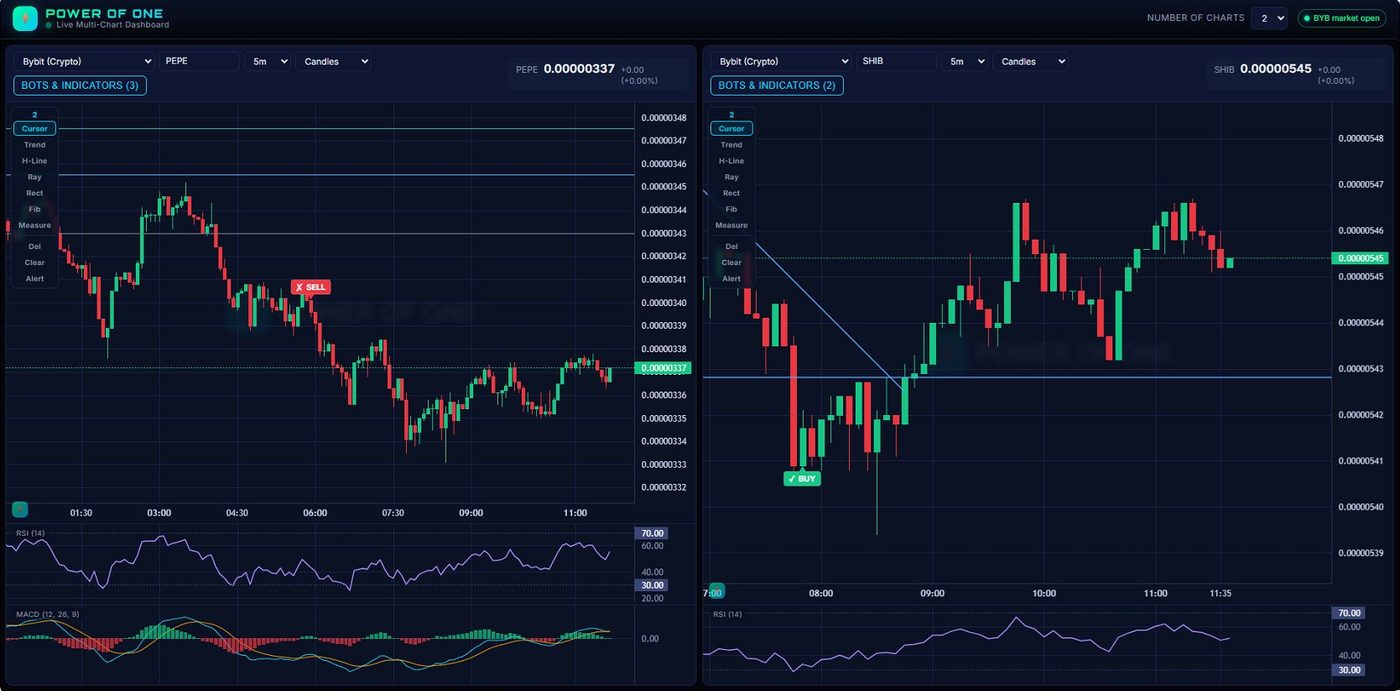The image size is (1400, 691).
Task: Open the SHIB chart Candles type dropdown
Action: point(1030,62)
